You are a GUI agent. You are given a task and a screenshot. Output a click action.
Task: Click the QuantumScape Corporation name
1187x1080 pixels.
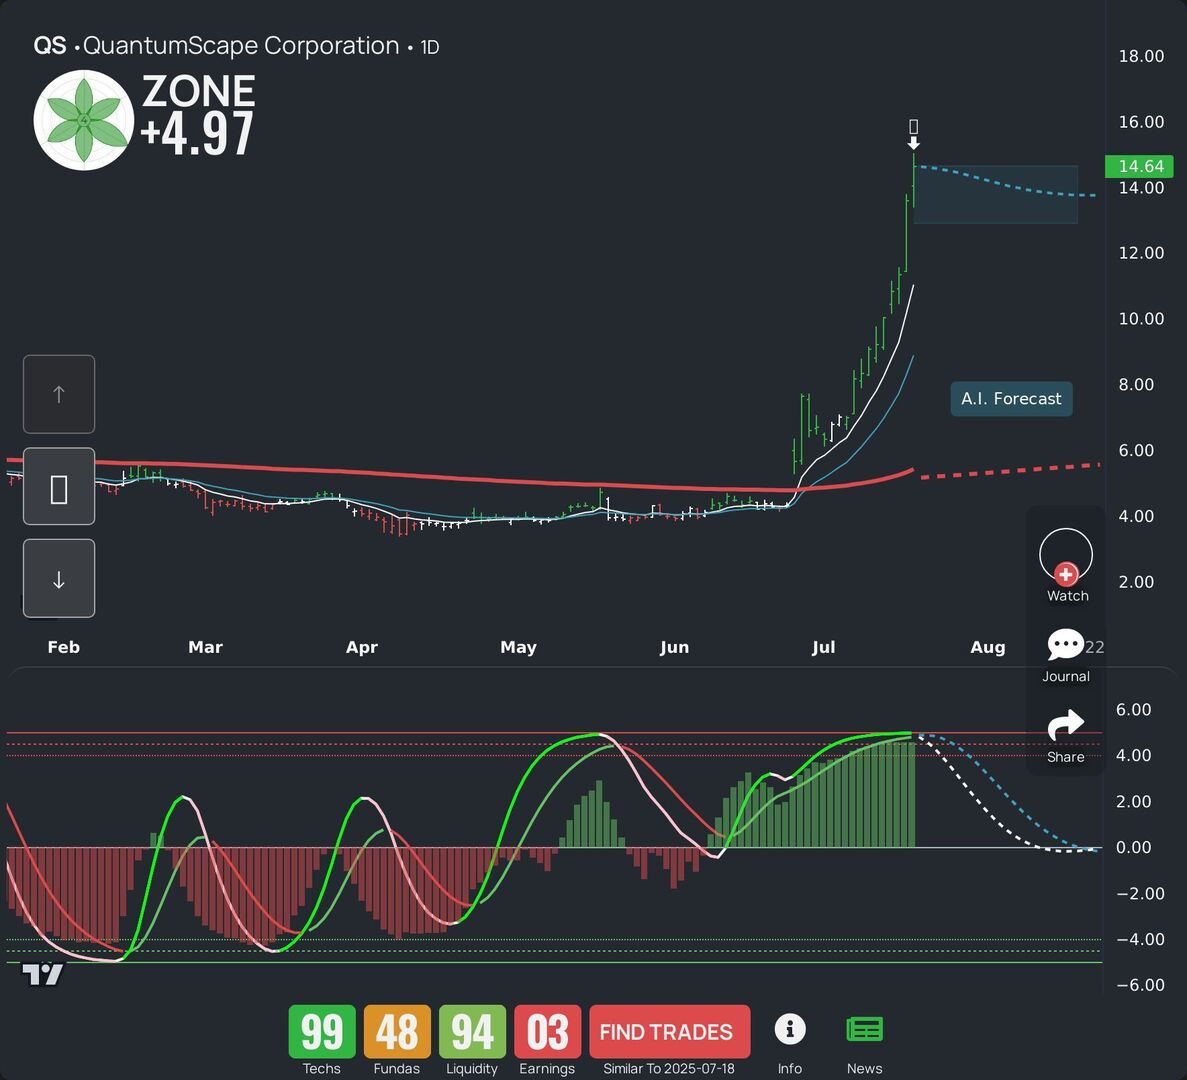[241, 45]
